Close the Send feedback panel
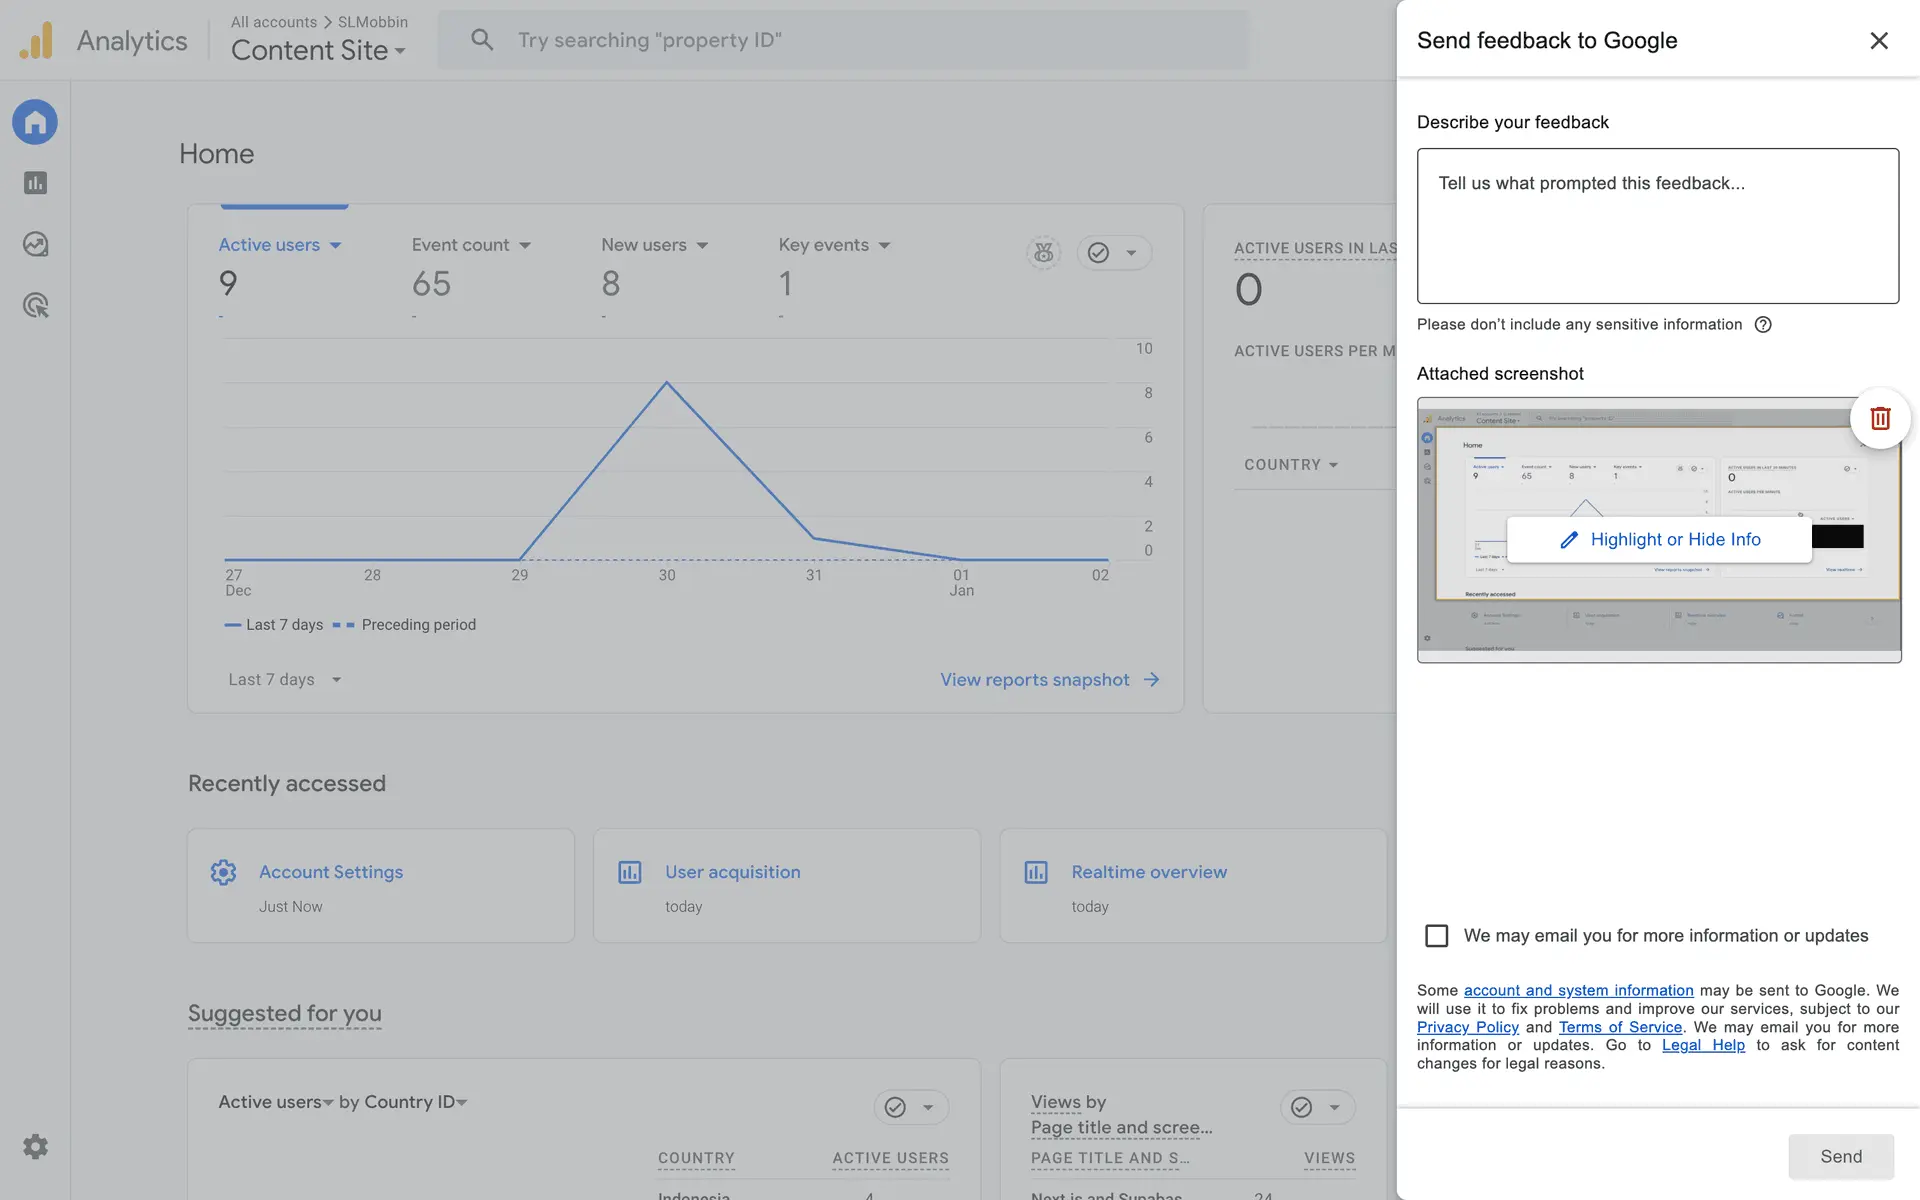 point(1879,40)
